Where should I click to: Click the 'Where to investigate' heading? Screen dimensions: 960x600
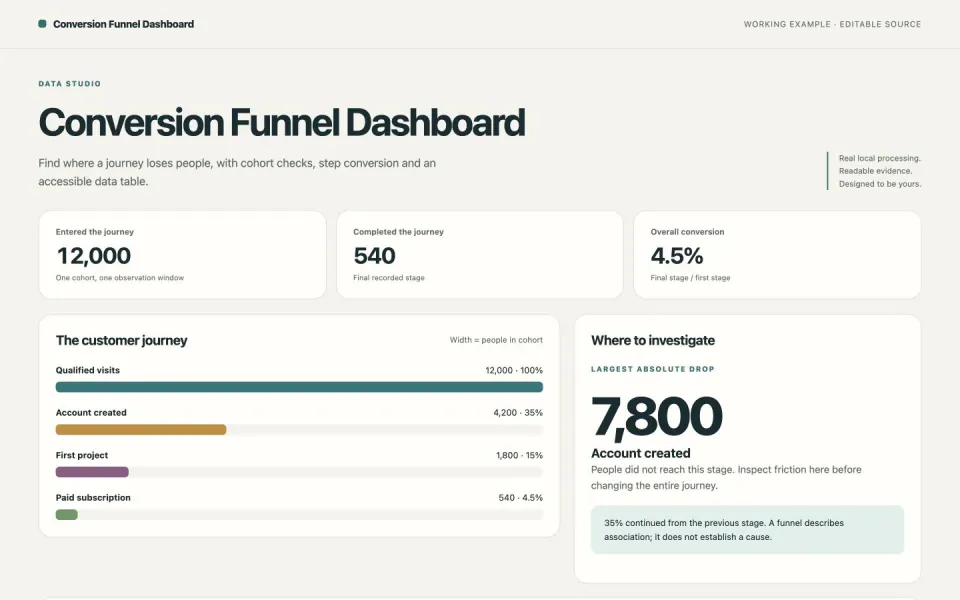click(x=653, y=340)
